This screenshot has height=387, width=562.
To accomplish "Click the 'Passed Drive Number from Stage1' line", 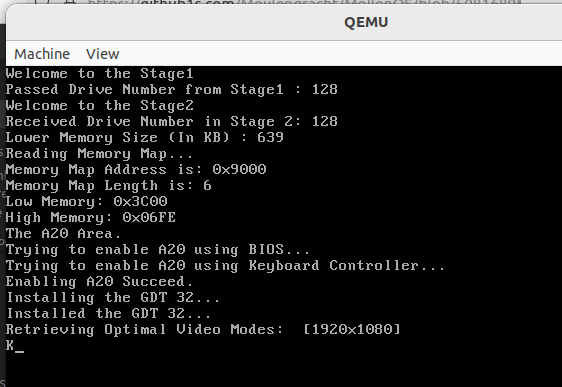I will pos(172,90).
